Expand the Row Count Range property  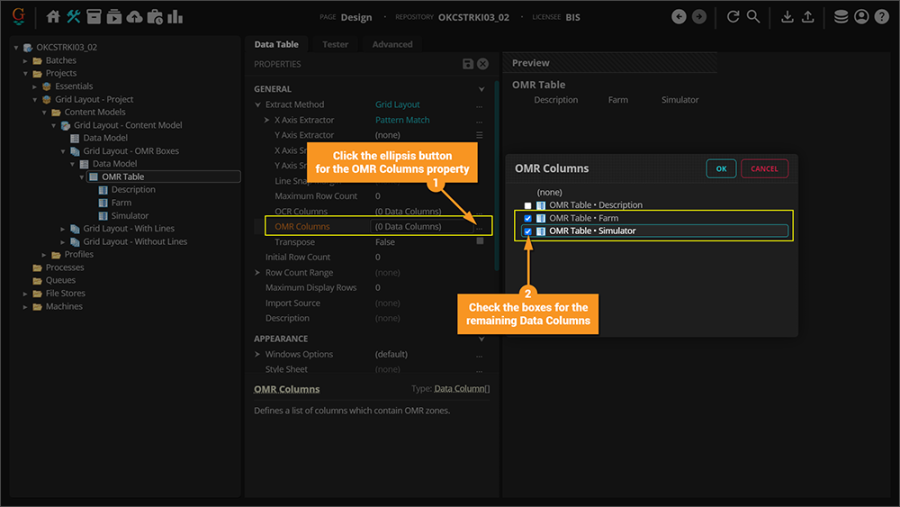[x=257, y=273]
